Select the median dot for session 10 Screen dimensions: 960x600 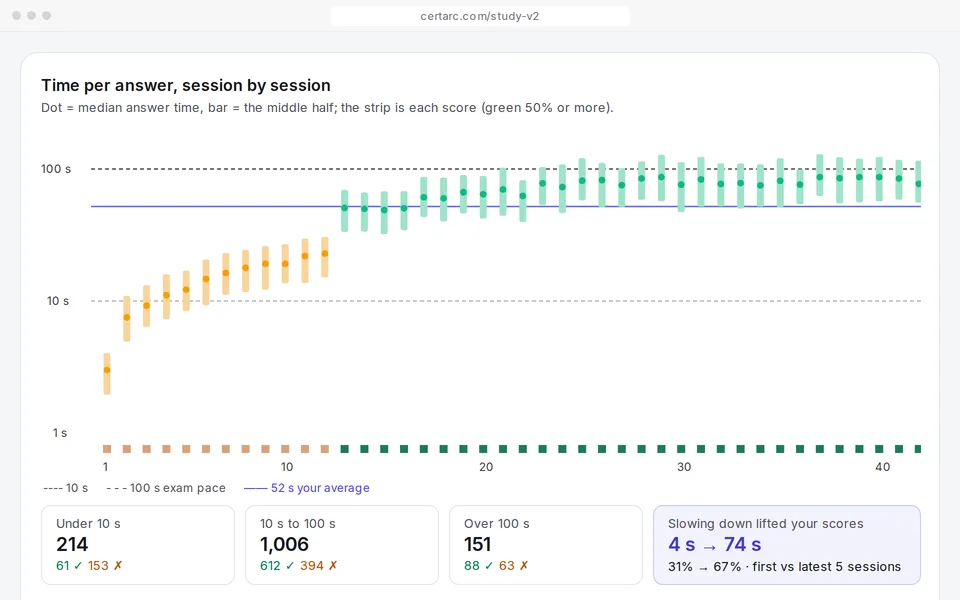285,264
